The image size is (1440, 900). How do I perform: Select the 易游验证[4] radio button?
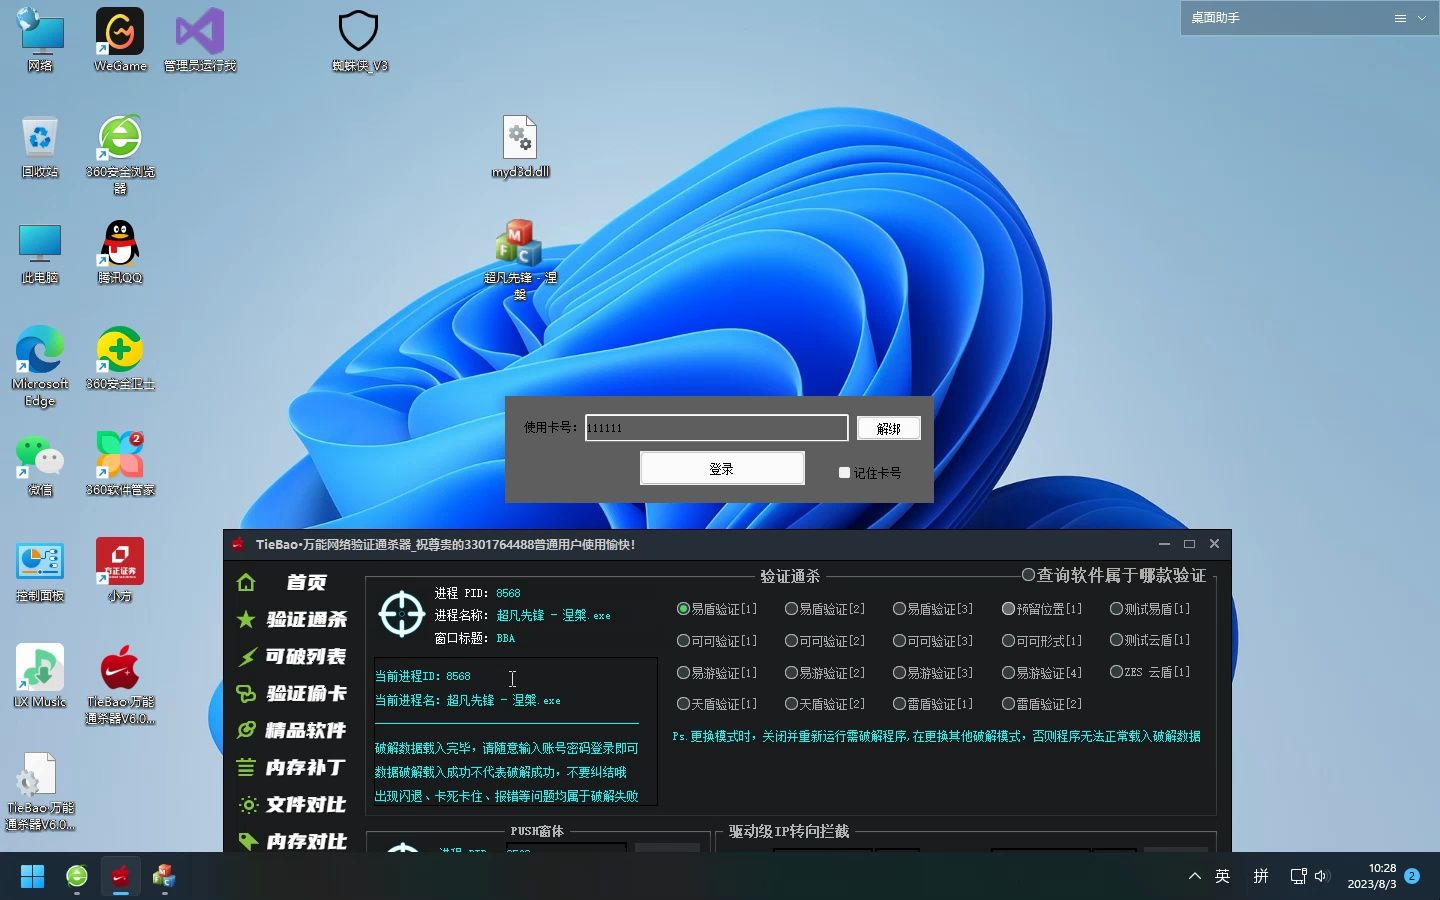coord(1008,673)
